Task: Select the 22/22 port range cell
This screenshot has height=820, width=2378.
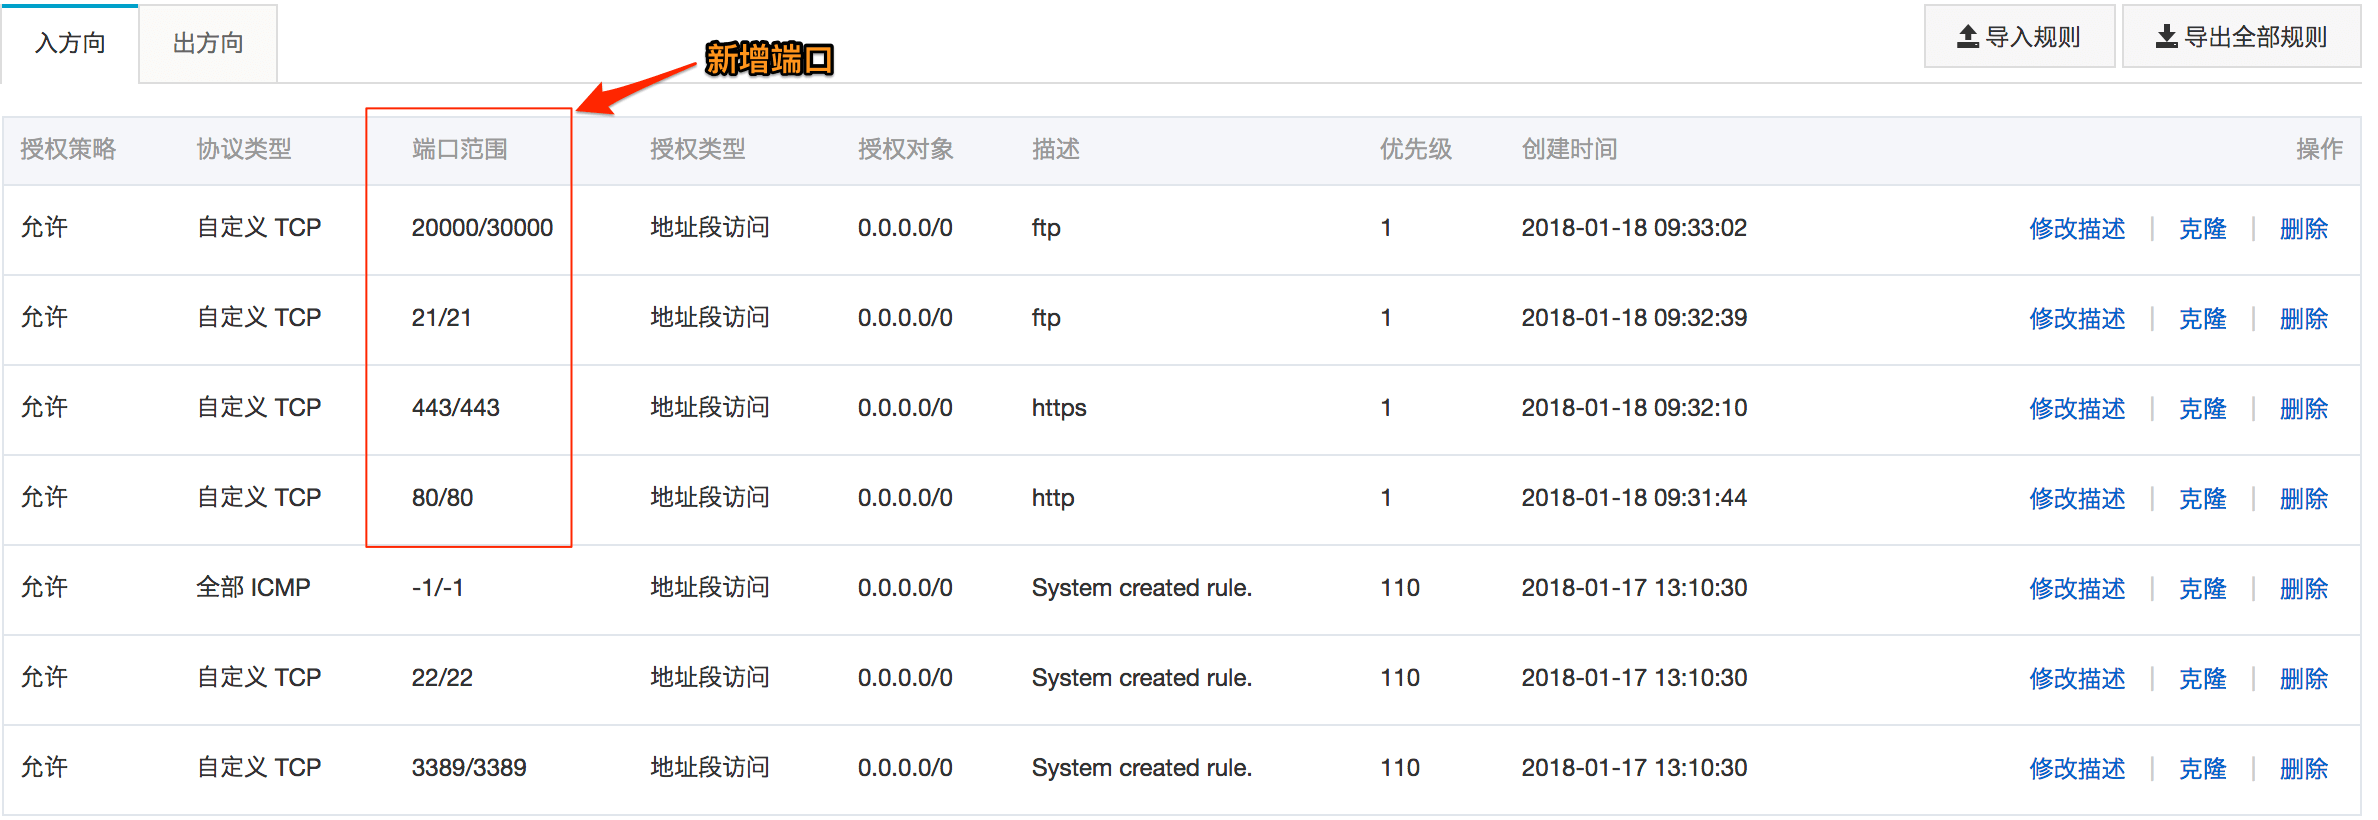Action: tap(442, 678)
